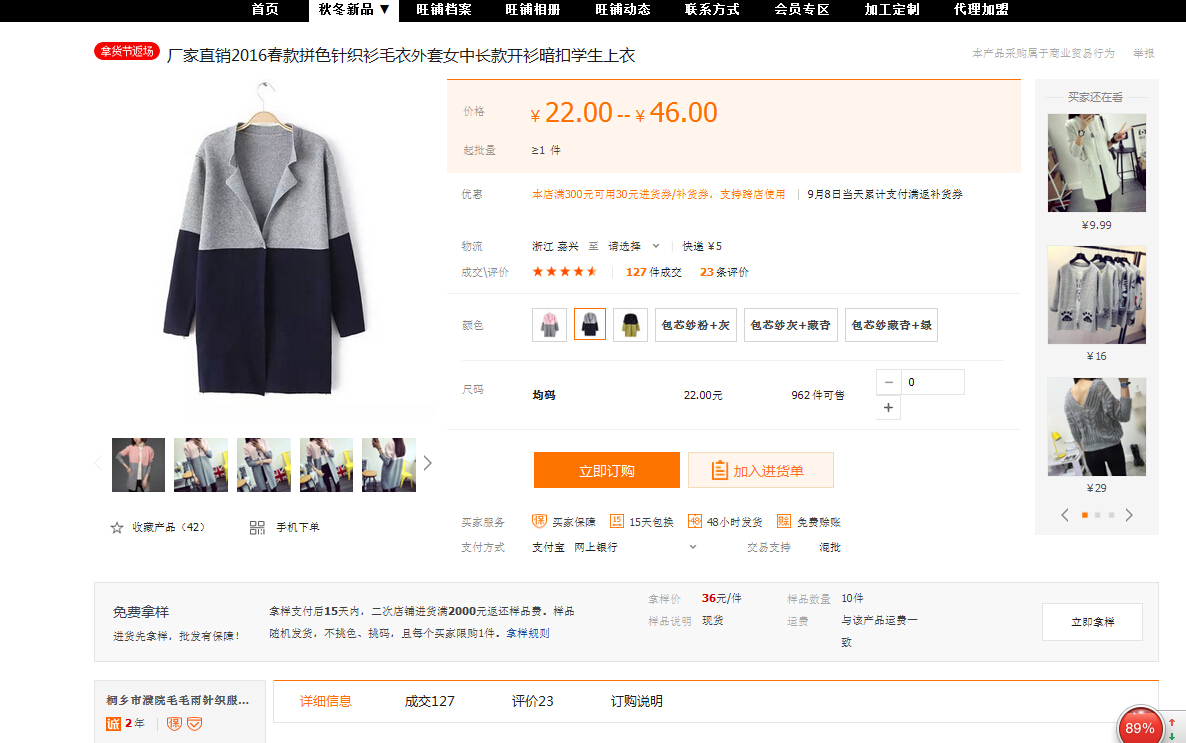Click the 买家保障 shield icon
The height and width of the screenshot is (743, 1186).
click(539, 521)
